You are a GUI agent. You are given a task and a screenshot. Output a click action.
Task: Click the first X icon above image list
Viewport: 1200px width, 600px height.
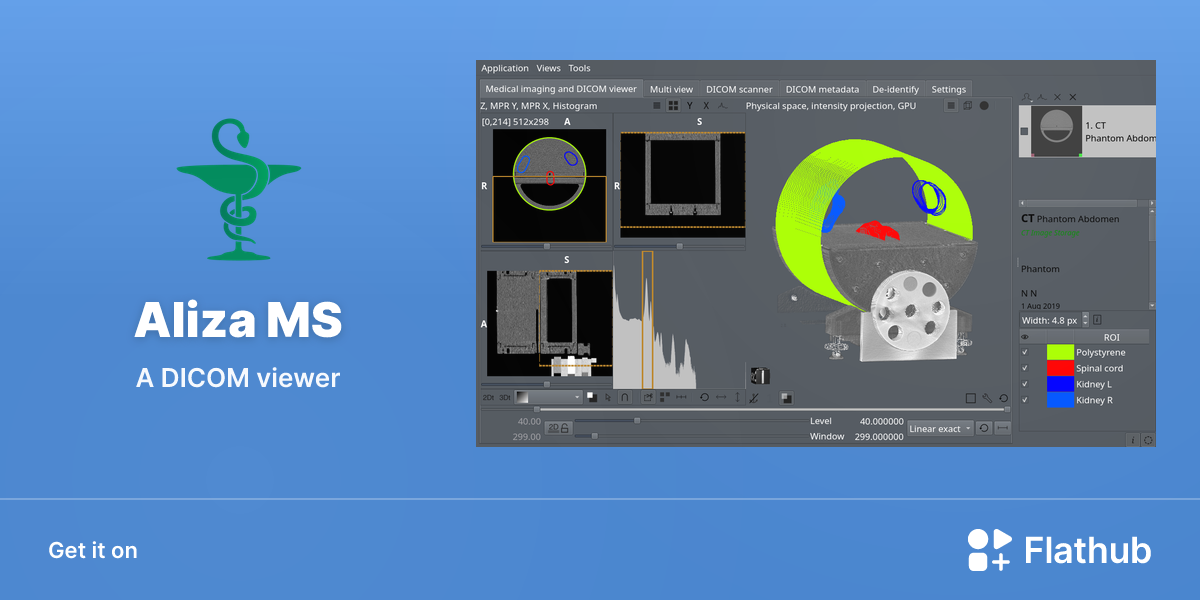(x=1057, y=97)
